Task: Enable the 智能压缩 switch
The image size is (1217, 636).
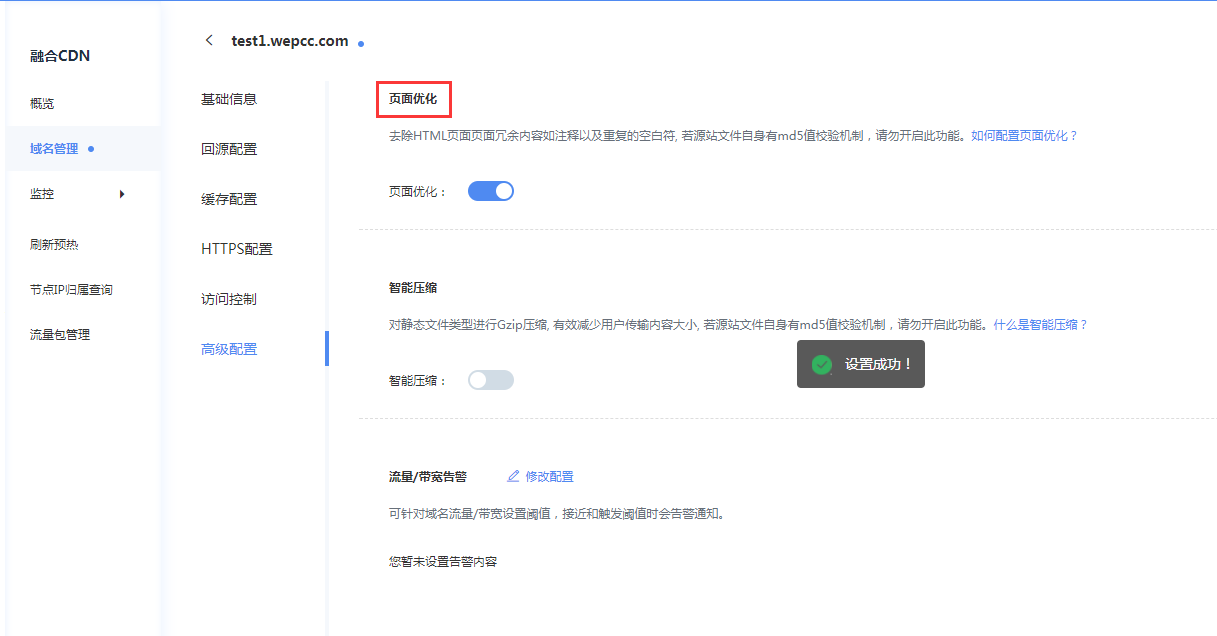Action: click(491, 380)
